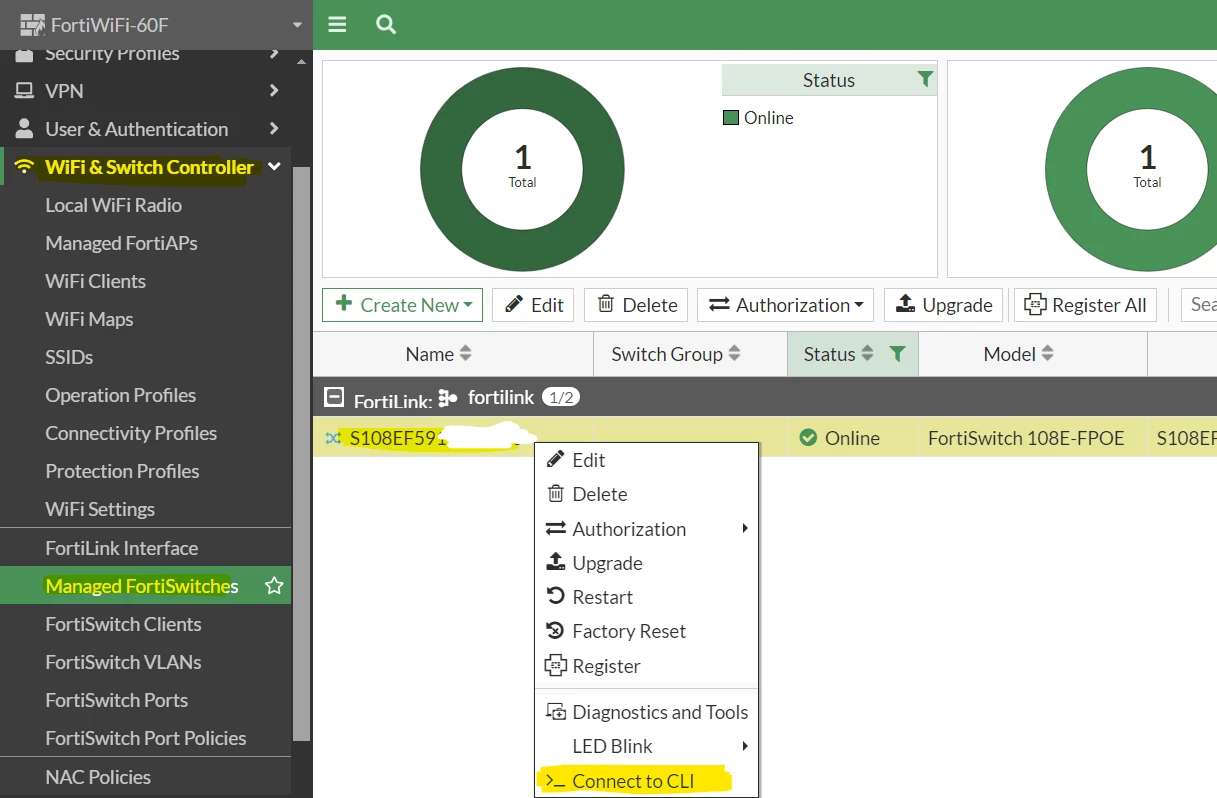Click sort arrows on Switch Group column
The image size is (1217, 798).
pos(734,354)
